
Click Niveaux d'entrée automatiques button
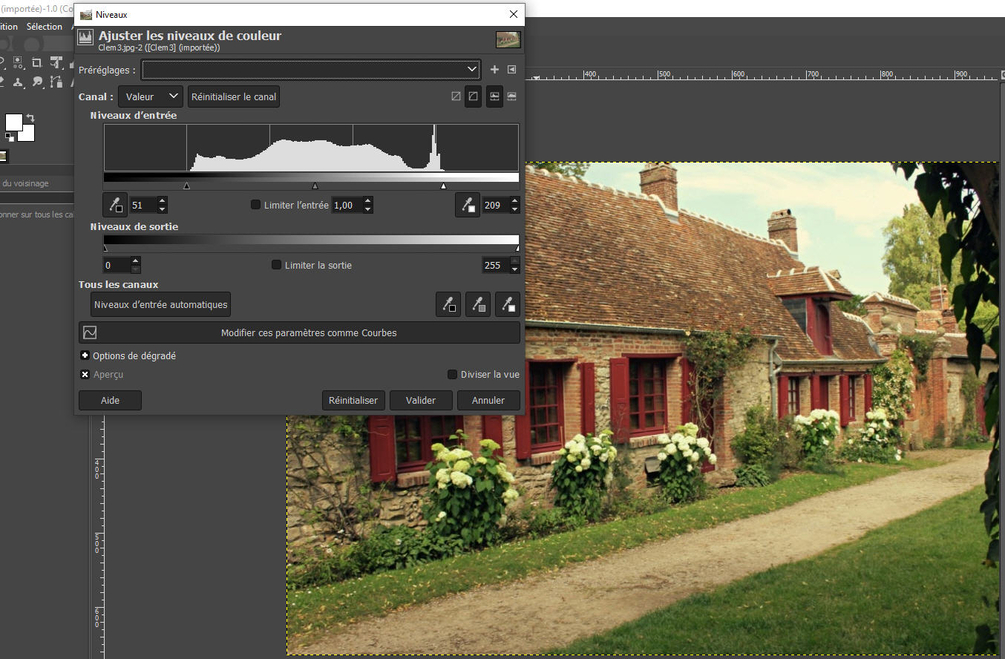(161, 304)
